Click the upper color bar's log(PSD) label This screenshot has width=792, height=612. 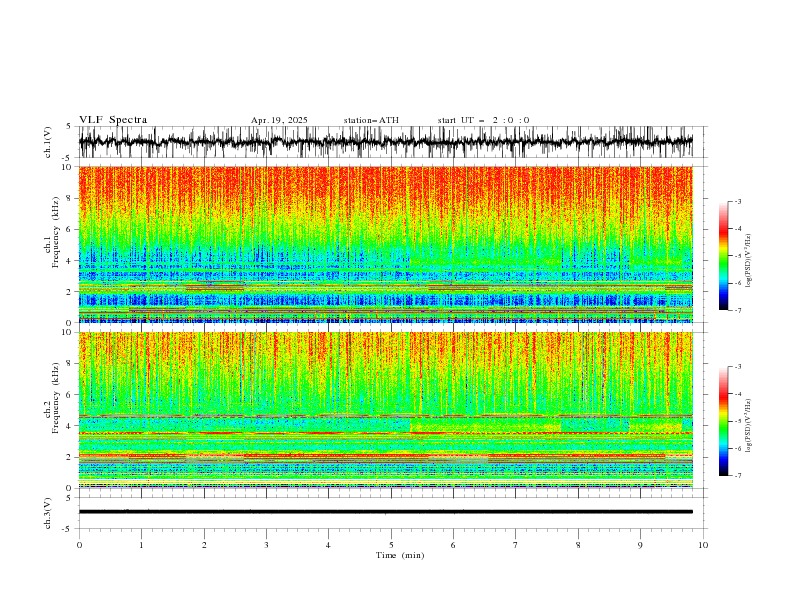pyautogui.click(x=748, y=261)
